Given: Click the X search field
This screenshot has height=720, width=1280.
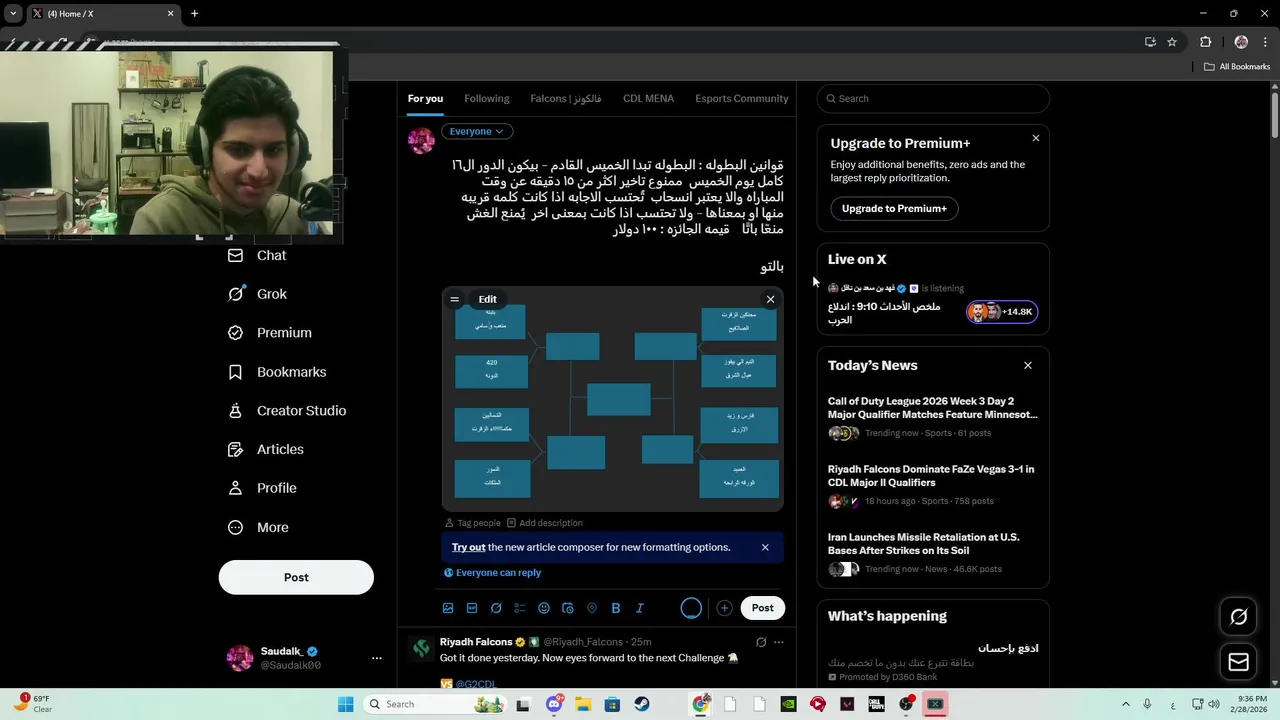Looking at the screenshot, I should pos(933,98).
